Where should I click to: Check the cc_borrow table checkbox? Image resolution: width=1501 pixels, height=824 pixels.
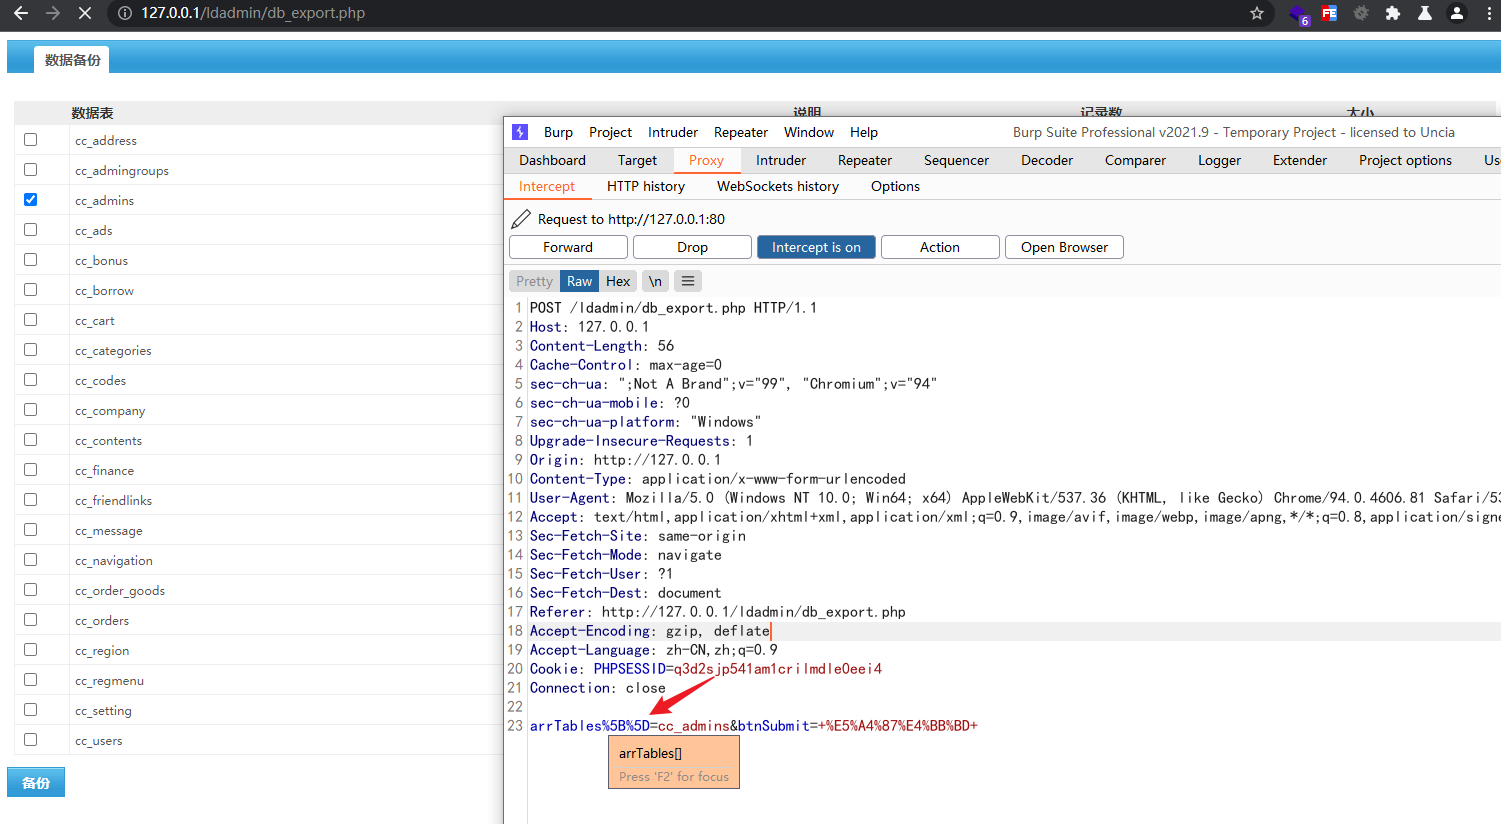[x=30, y=290]
